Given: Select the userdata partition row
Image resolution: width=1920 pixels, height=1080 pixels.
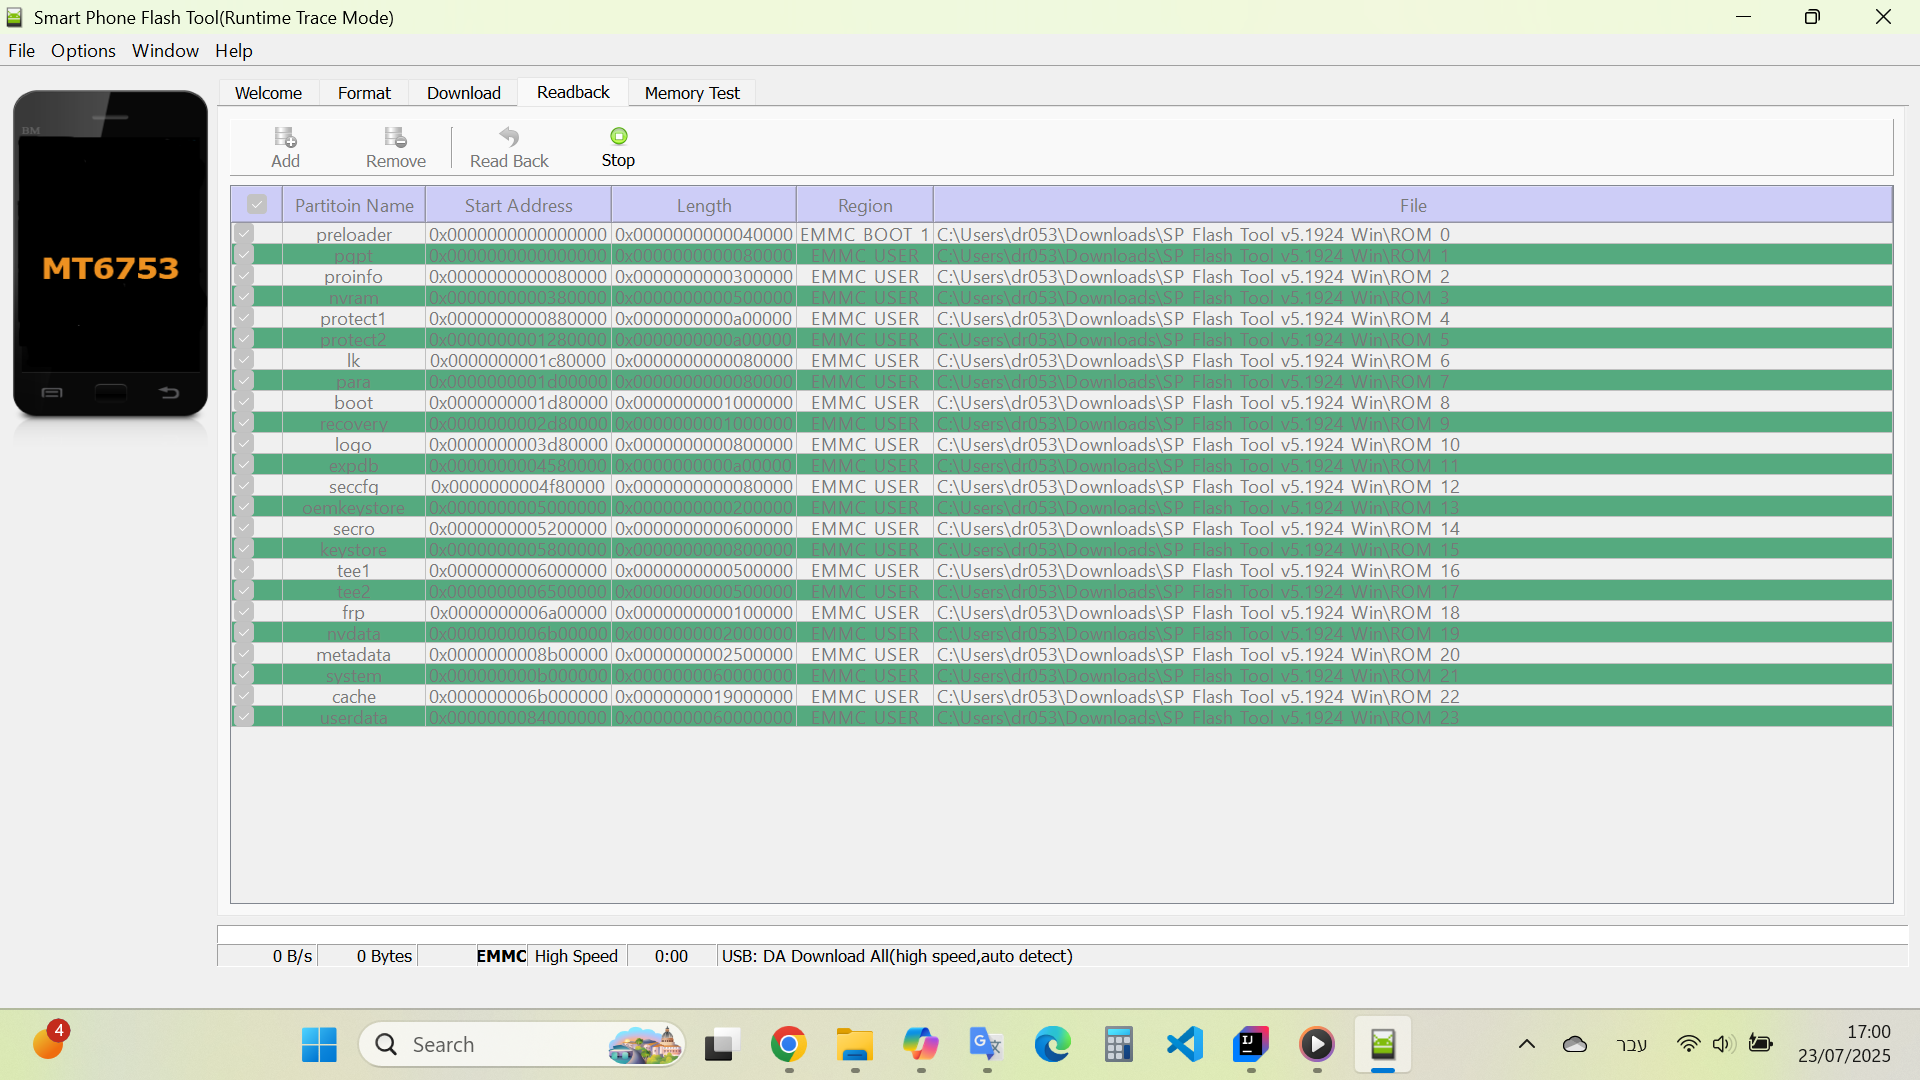Looking at the screenshot, I should 1062,717.
